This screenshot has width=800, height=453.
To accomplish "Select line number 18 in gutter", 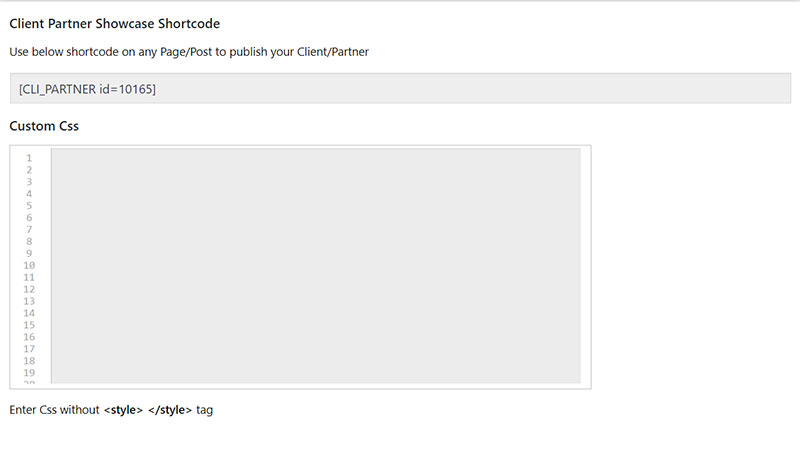I will pyautogui.click(x=29, y=361).
